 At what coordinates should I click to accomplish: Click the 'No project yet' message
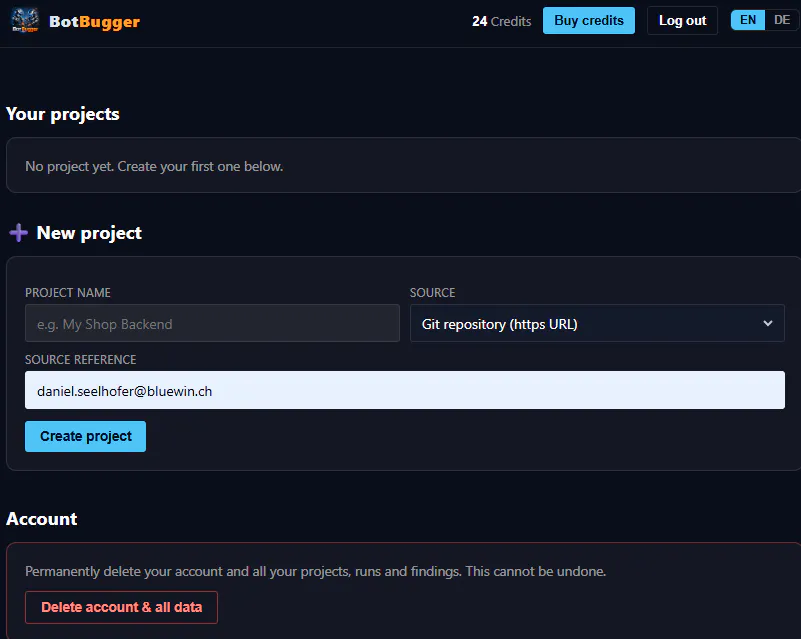[x=154, y=167]
